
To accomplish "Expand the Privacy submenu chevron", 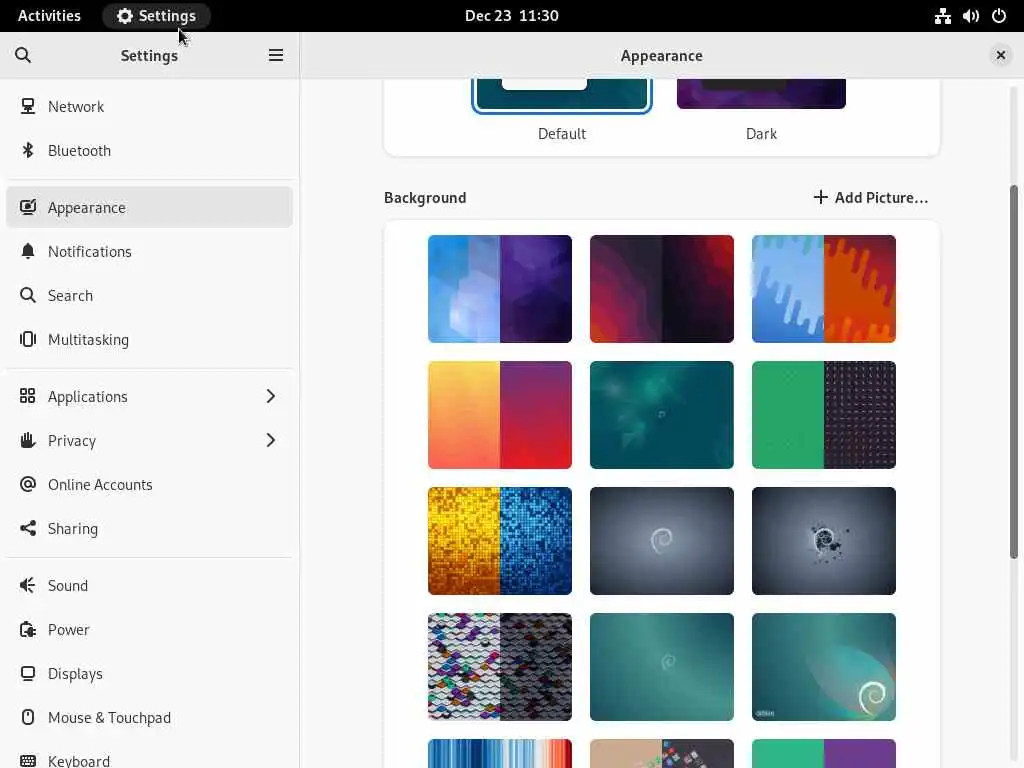I will [270, 440].
